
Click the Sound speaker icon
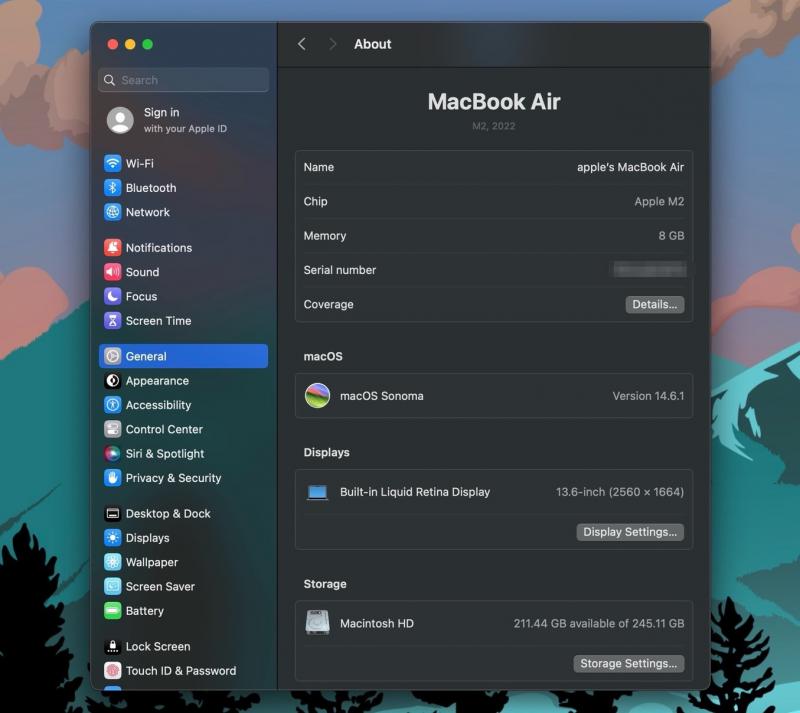[x=112, y=272]
